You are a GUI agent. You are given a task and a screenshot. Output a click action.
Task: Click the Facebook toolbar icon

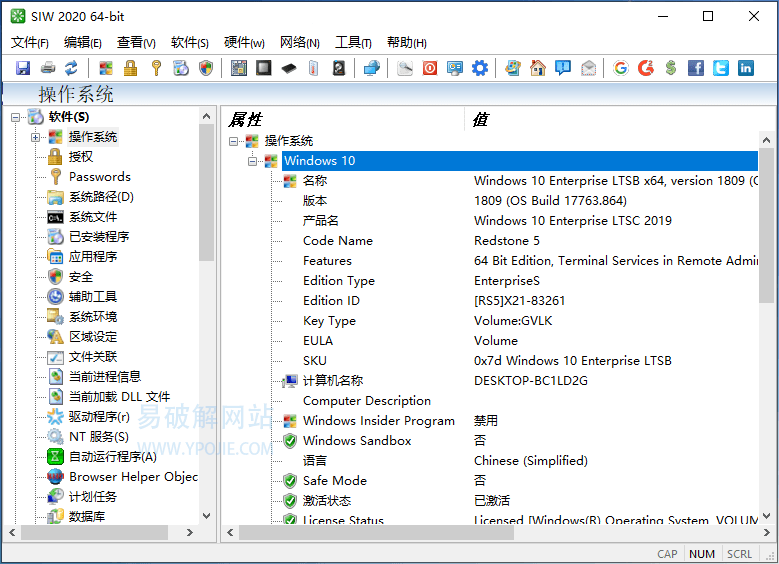[x=695, y=68]
